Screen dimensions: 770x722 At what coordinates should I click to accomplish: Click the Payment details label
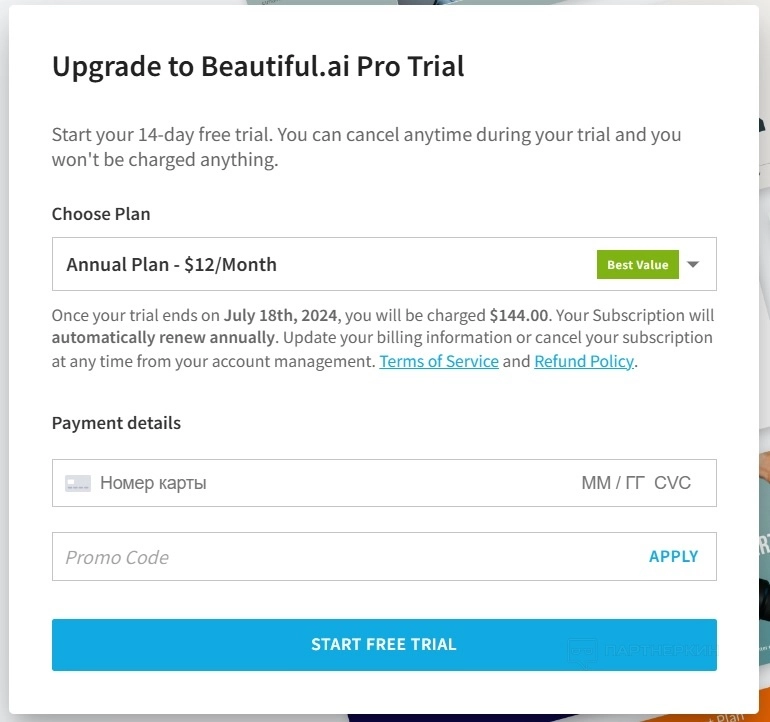point(116,423)
